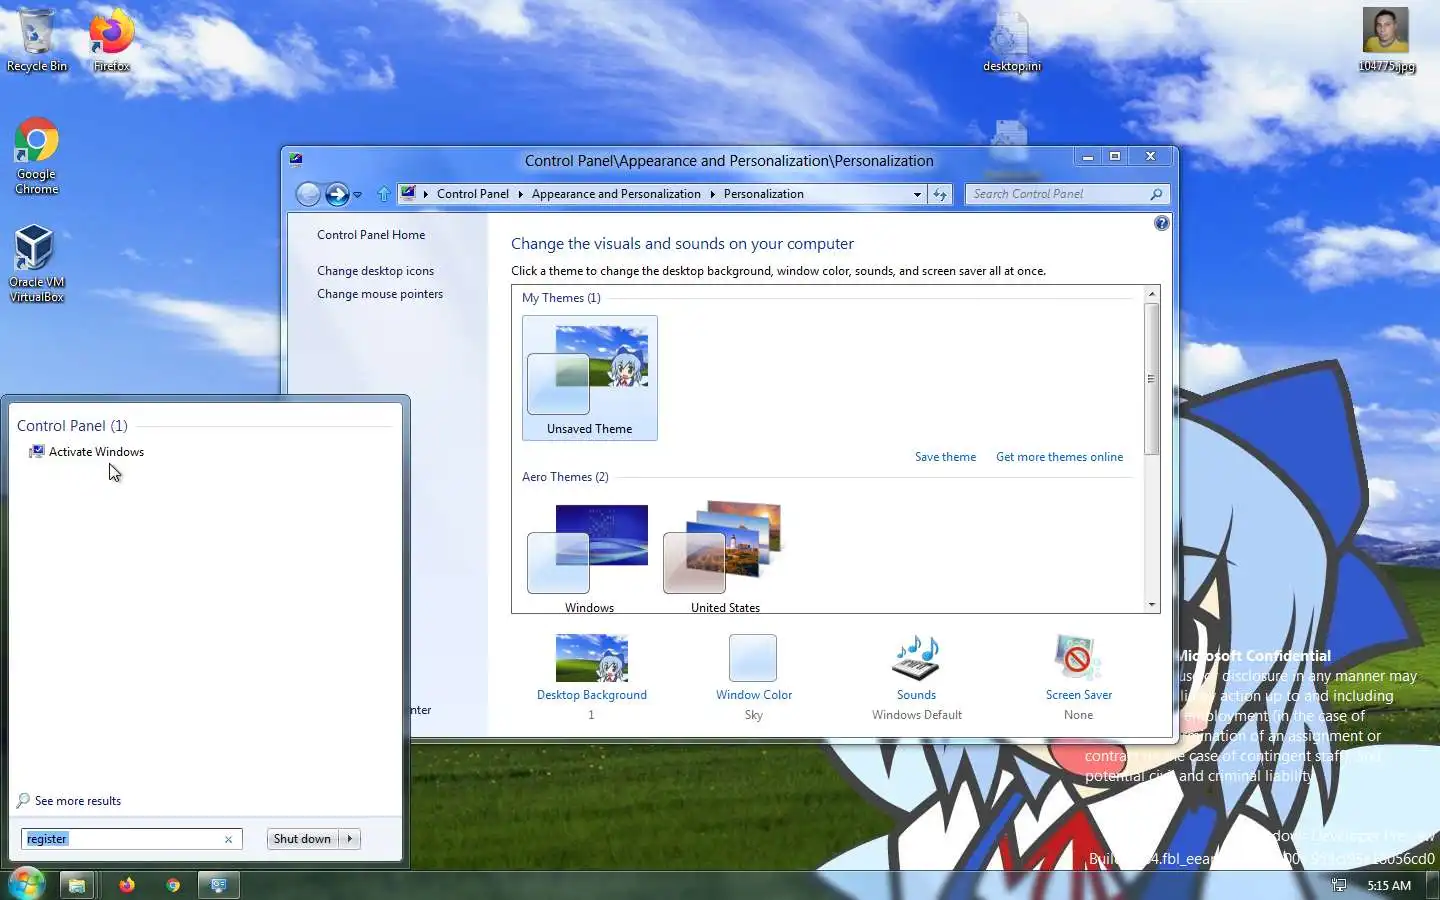Click in the Search Control Panel field
Screen dimensions: 1440x900
[x=1056, y=194]
